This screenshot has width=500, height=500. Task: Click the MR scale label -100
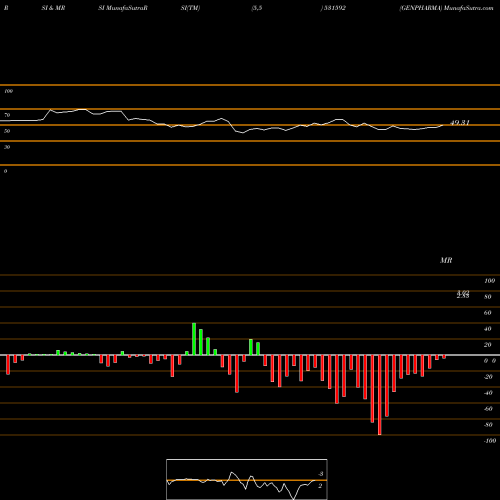point(490,441)
